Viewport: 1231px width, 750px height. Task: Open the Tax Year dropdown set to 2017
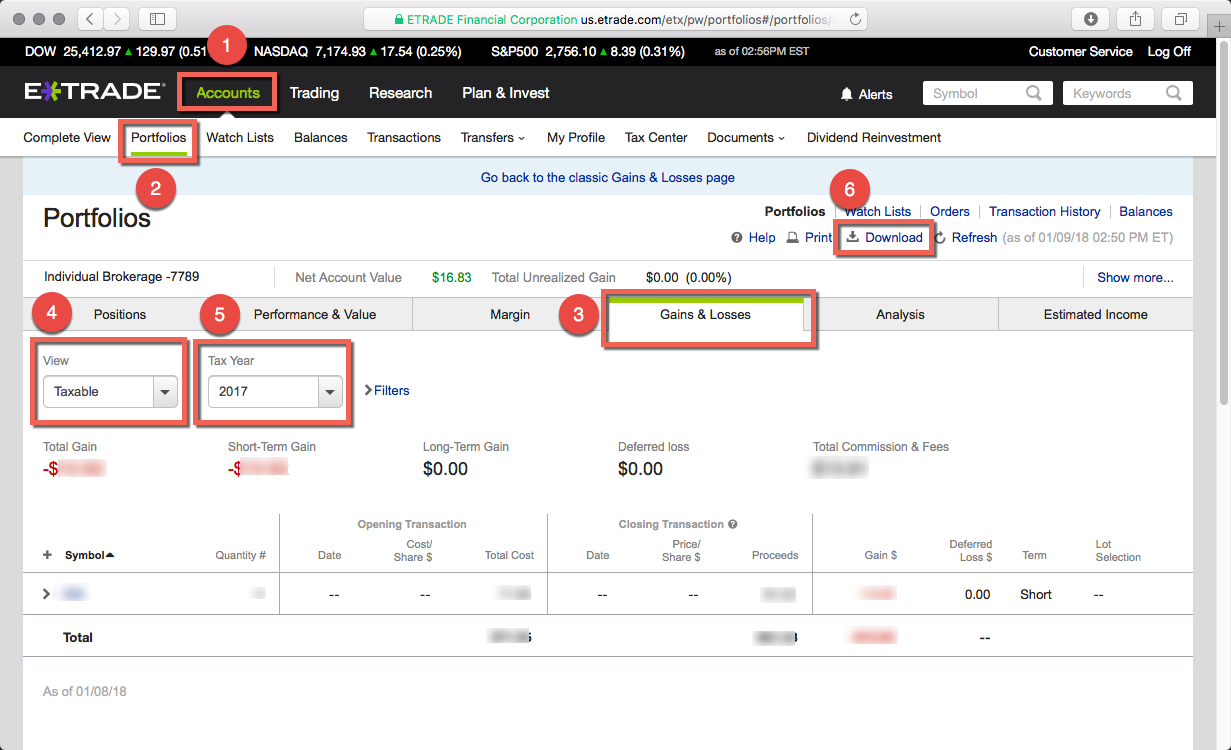275,392
